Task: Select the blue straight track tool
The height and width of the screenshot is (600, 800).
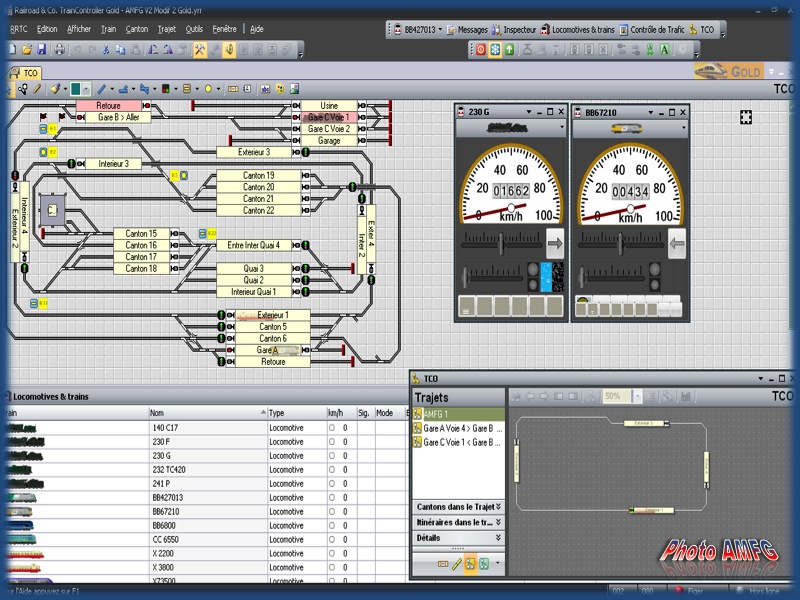Action: click(x=102, y=89)
